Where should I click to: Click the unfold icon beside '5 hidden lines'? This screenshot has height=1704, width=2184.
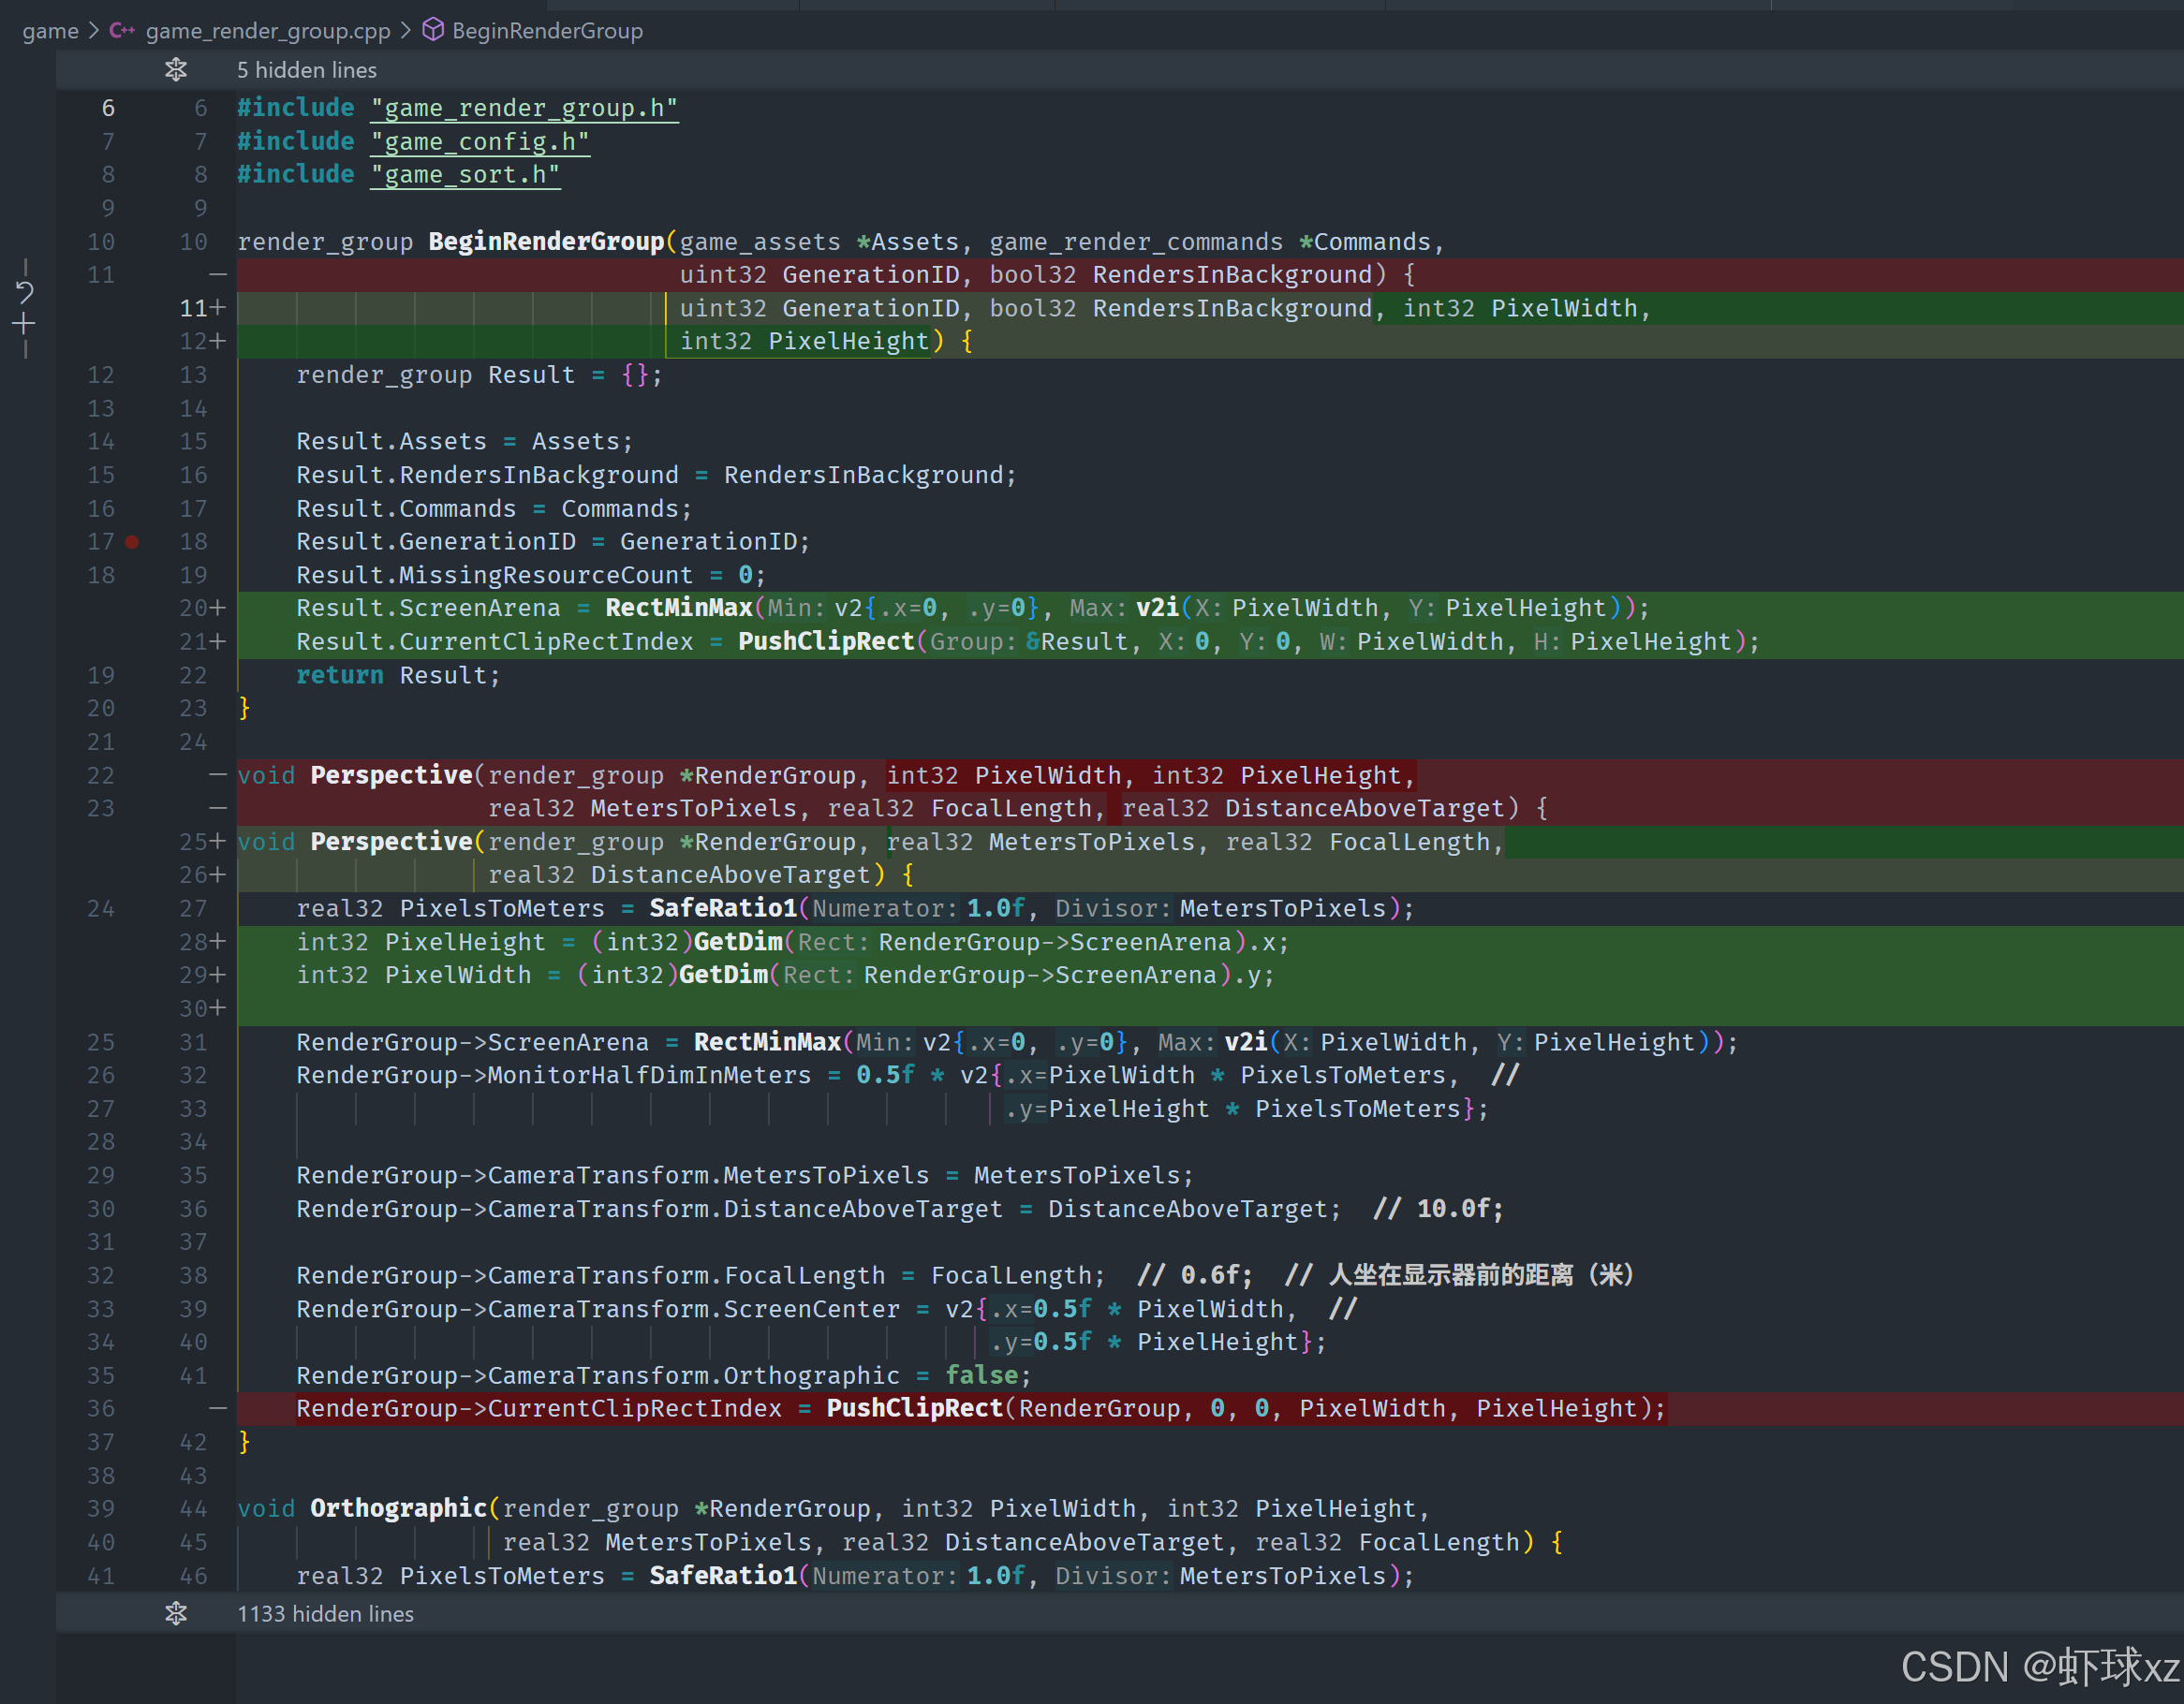[176, 70]
